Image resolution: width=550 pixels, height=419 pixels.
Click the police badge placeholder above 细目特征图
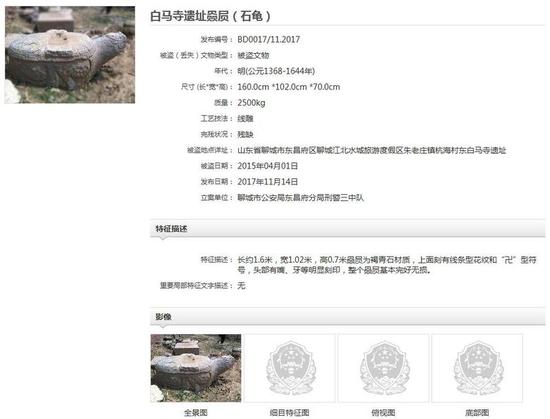290,368
